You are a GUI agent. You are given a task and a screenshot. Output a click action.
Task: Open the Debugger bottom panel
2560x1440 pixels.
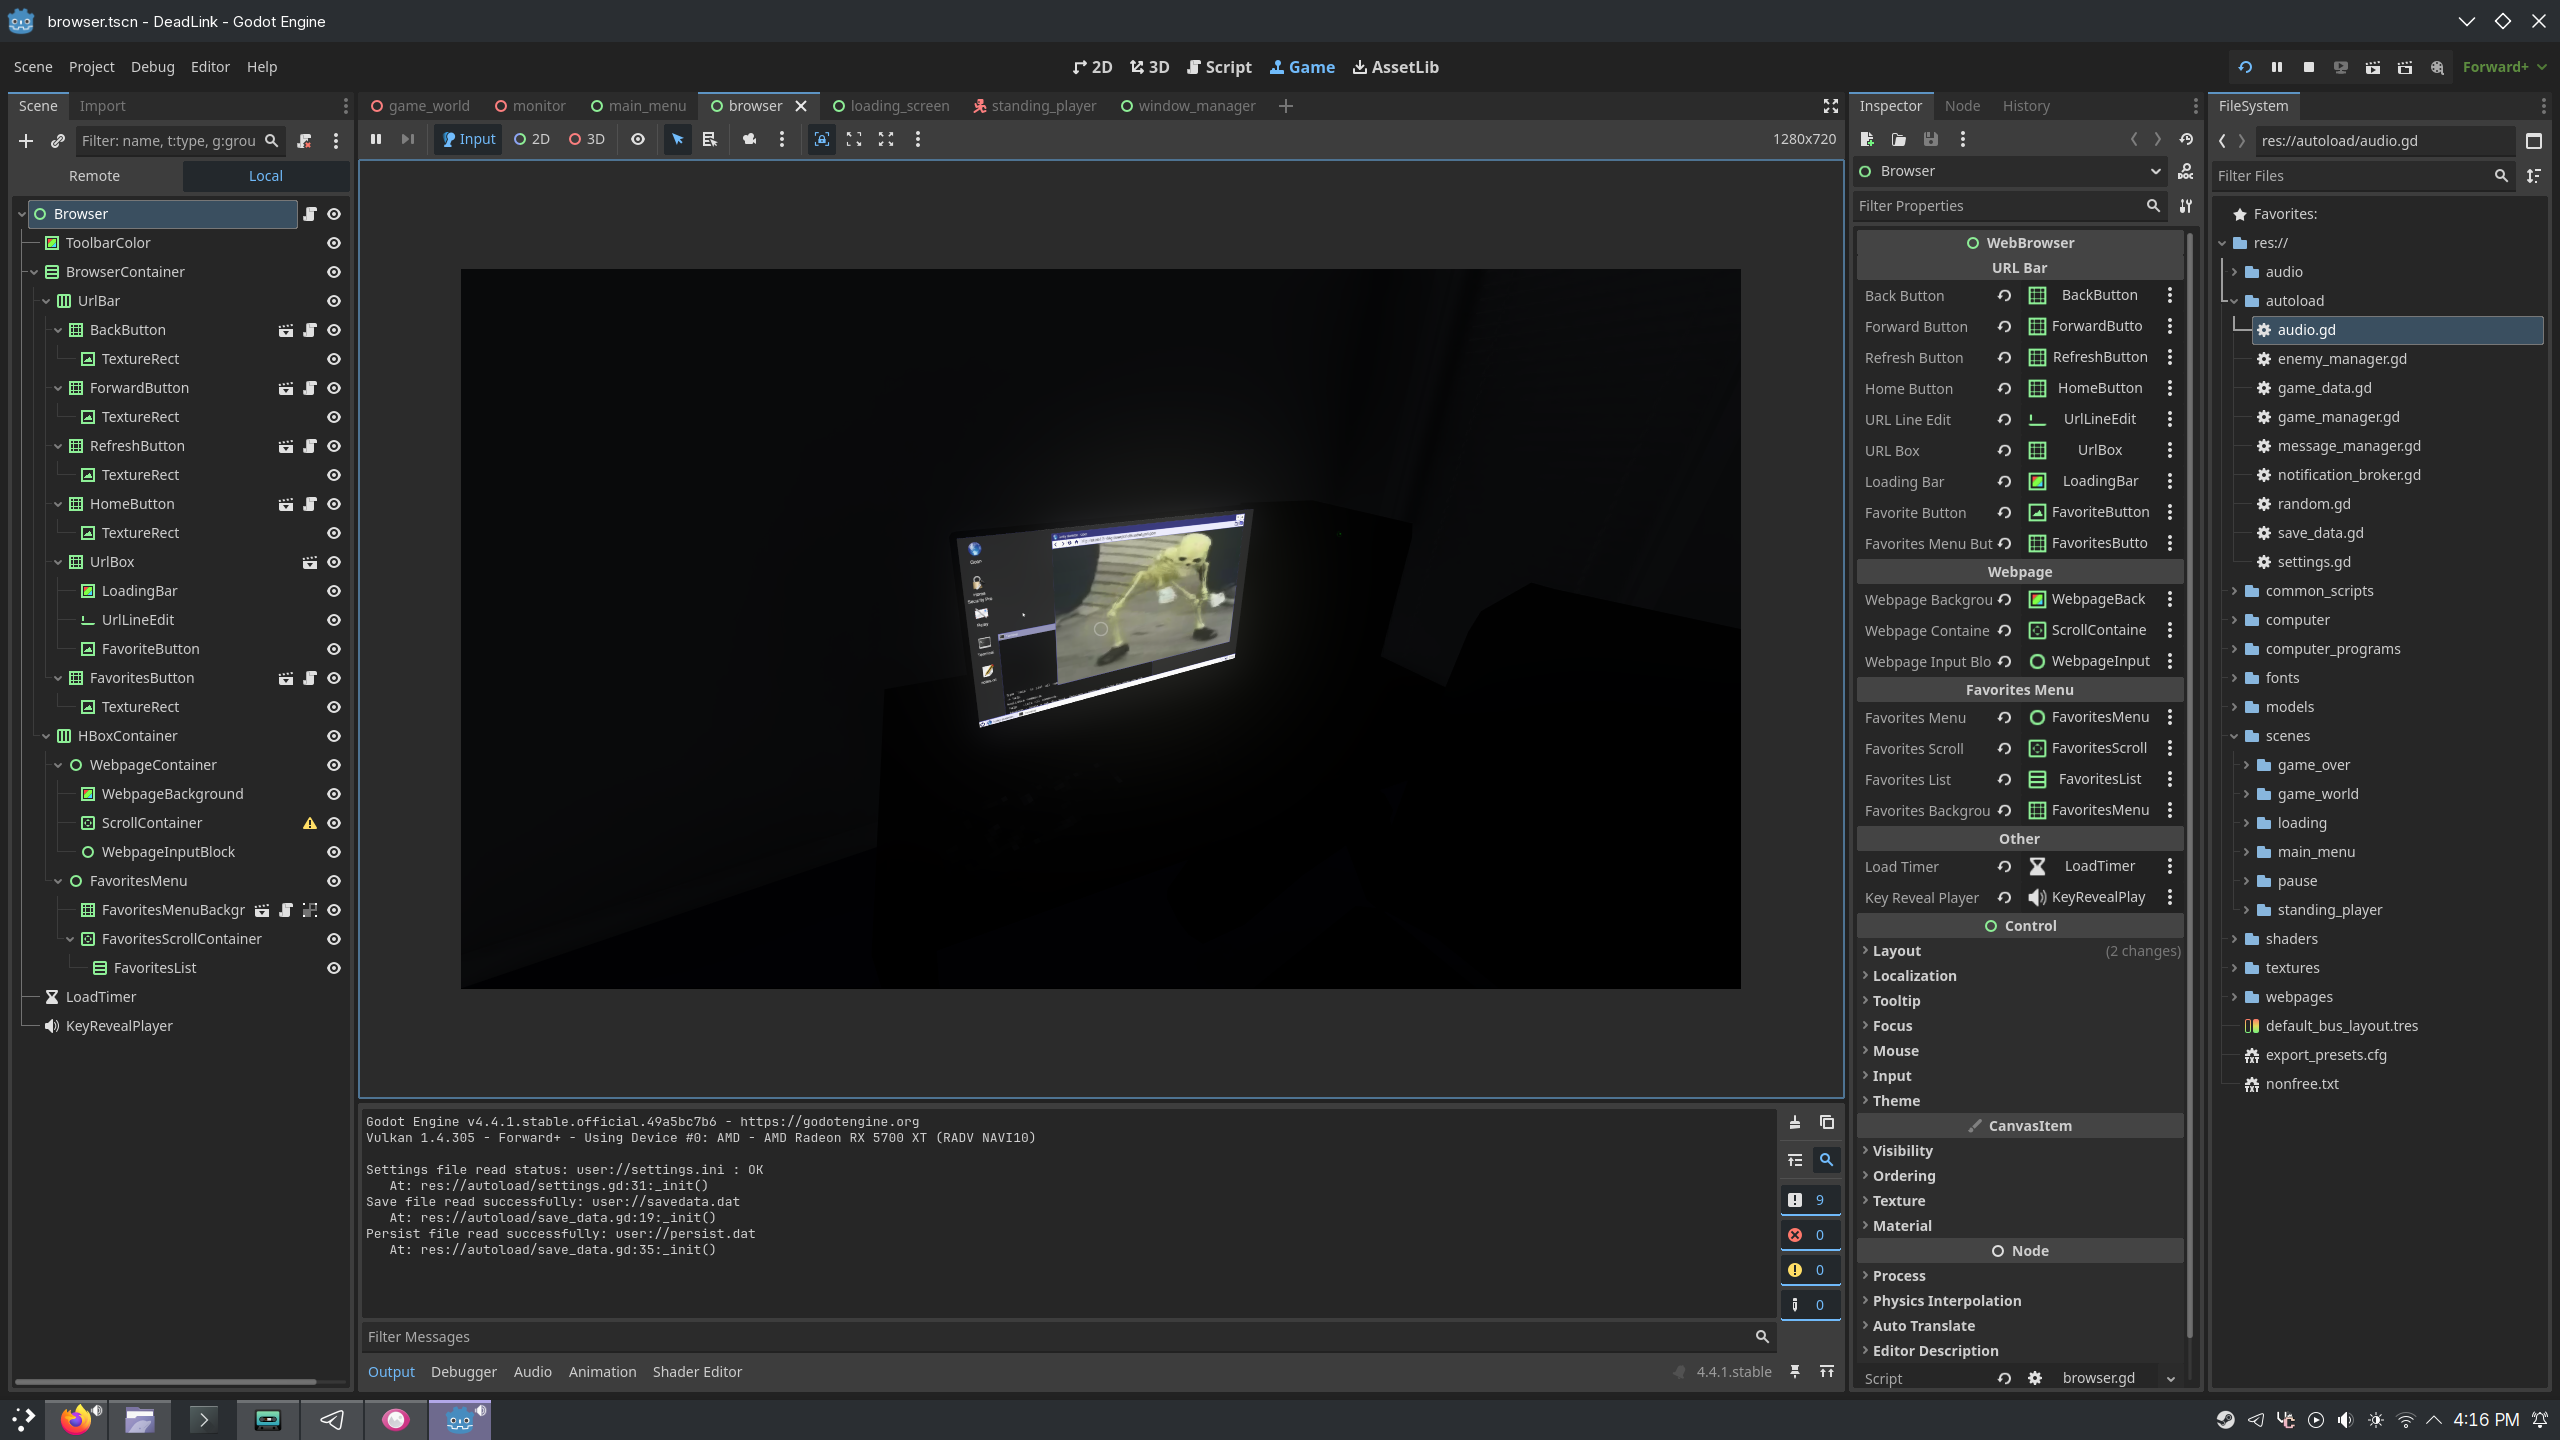463,1372
